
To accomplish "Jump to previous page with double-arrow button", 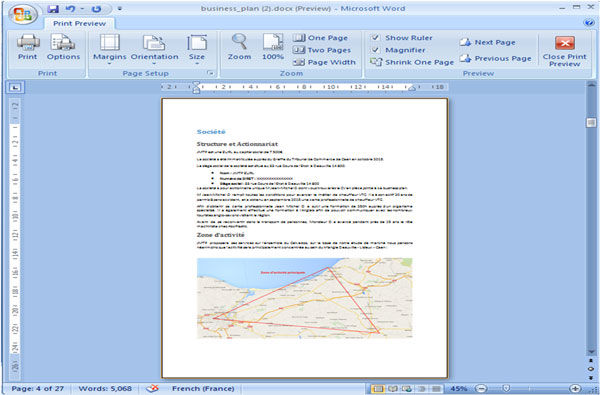I will [591, 361].
